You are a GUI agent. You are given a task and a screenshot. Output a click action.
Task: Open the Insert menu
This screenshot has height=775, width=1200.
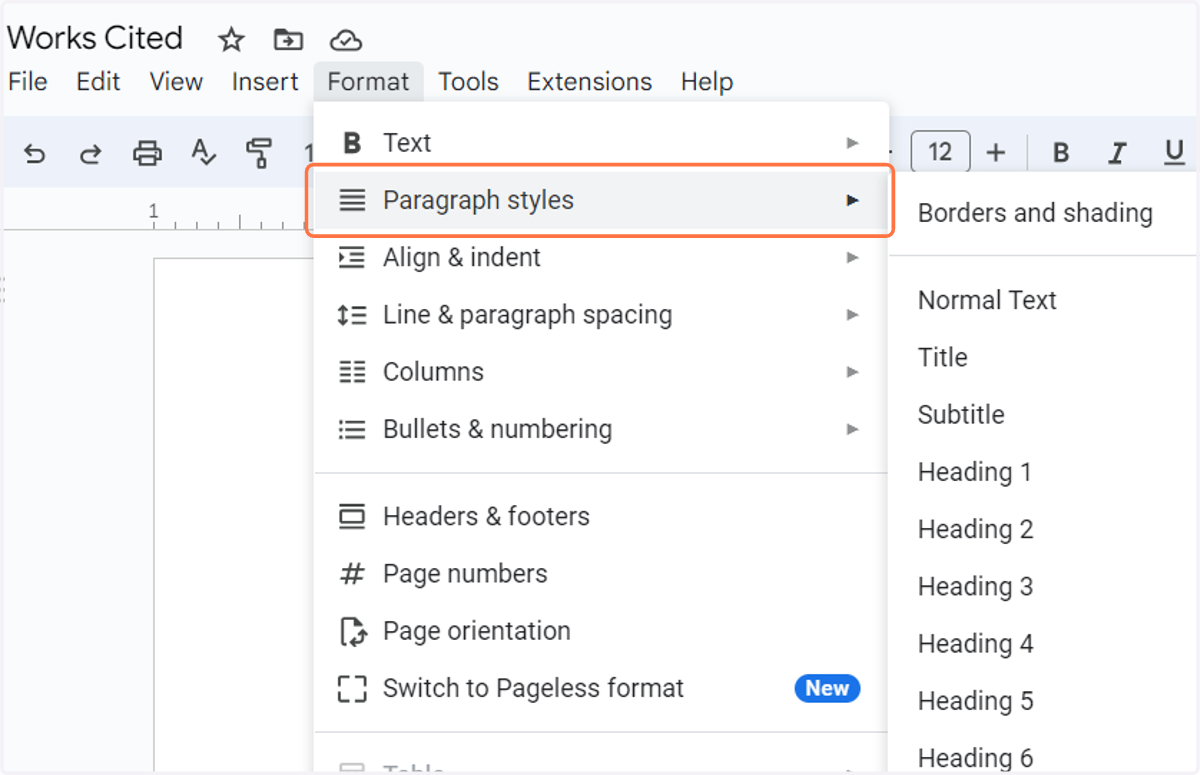(x=265, y=82)
